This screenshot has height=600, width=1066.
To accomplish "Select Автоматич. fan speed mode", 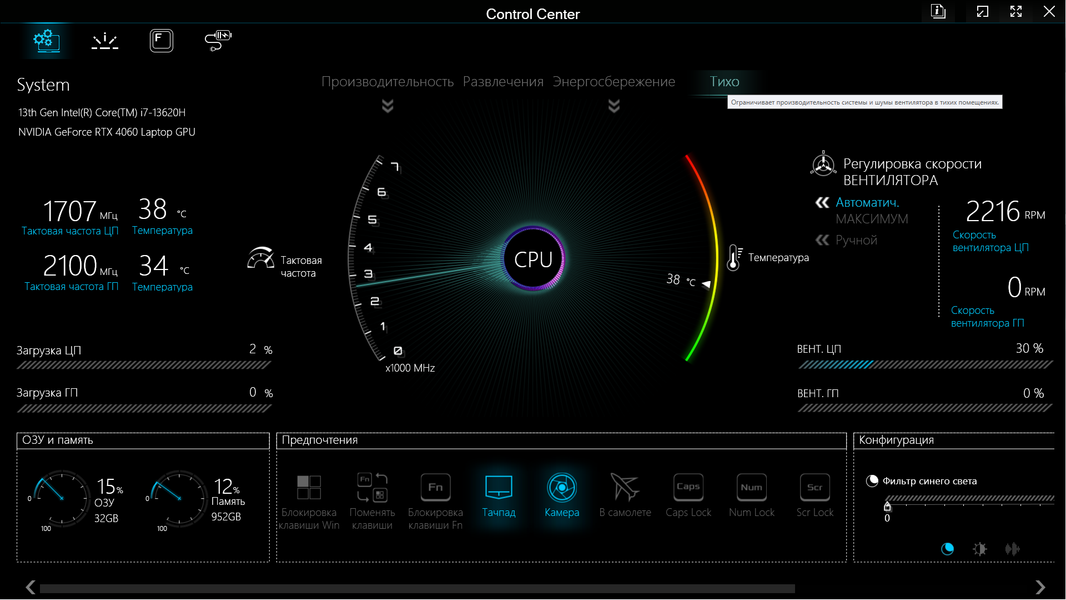I will [x=867, y=202].
